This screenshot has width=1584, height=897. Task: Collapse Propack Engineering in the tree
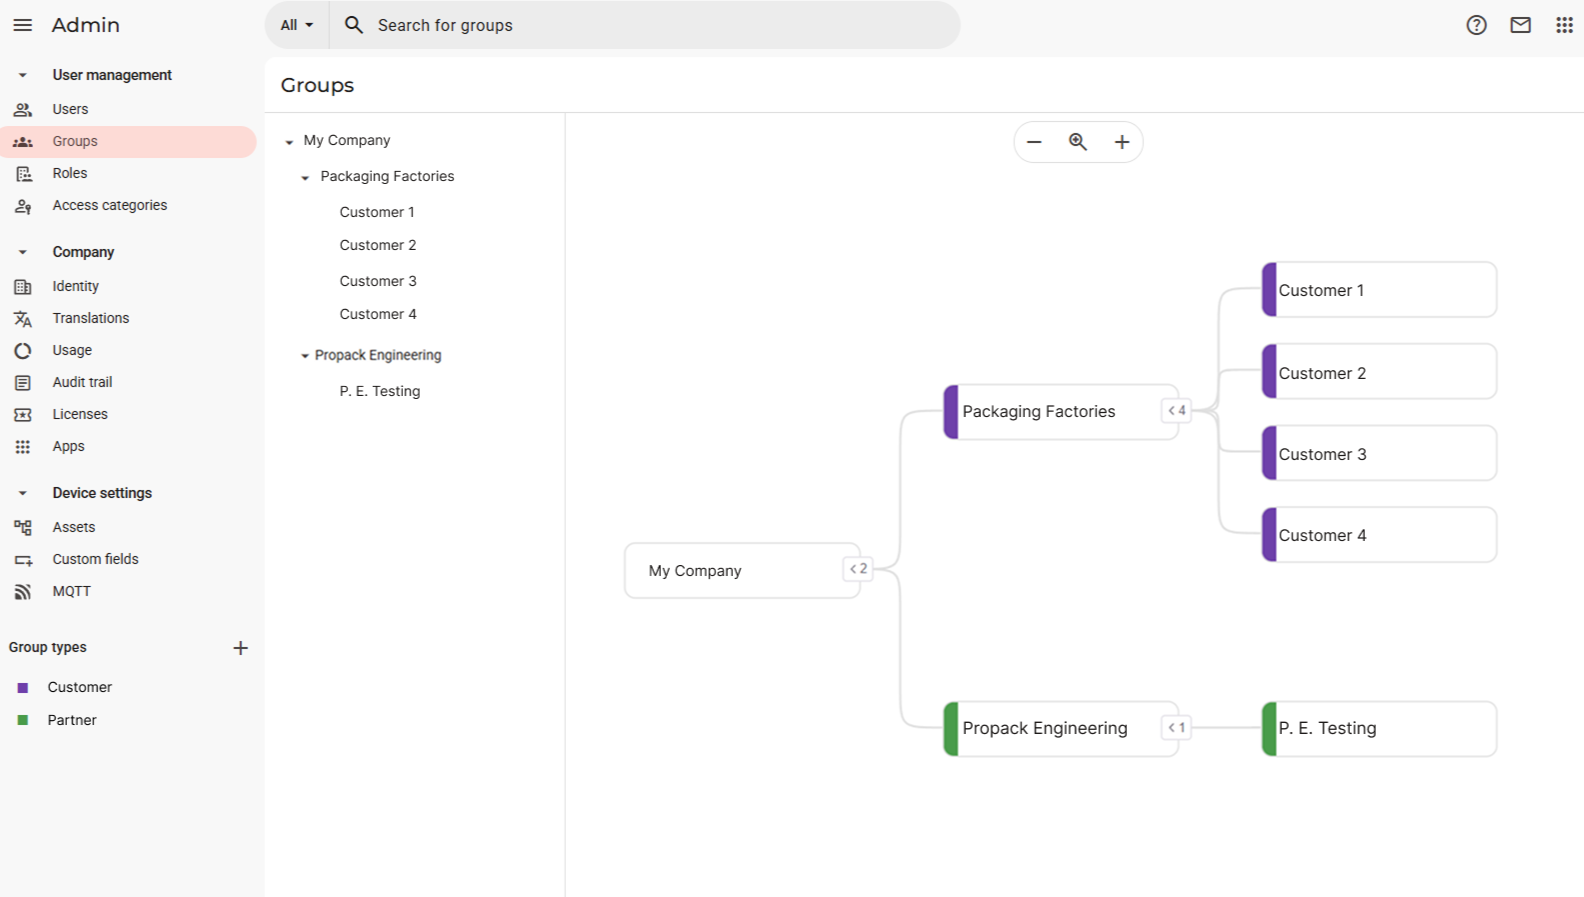click(305, 356)
